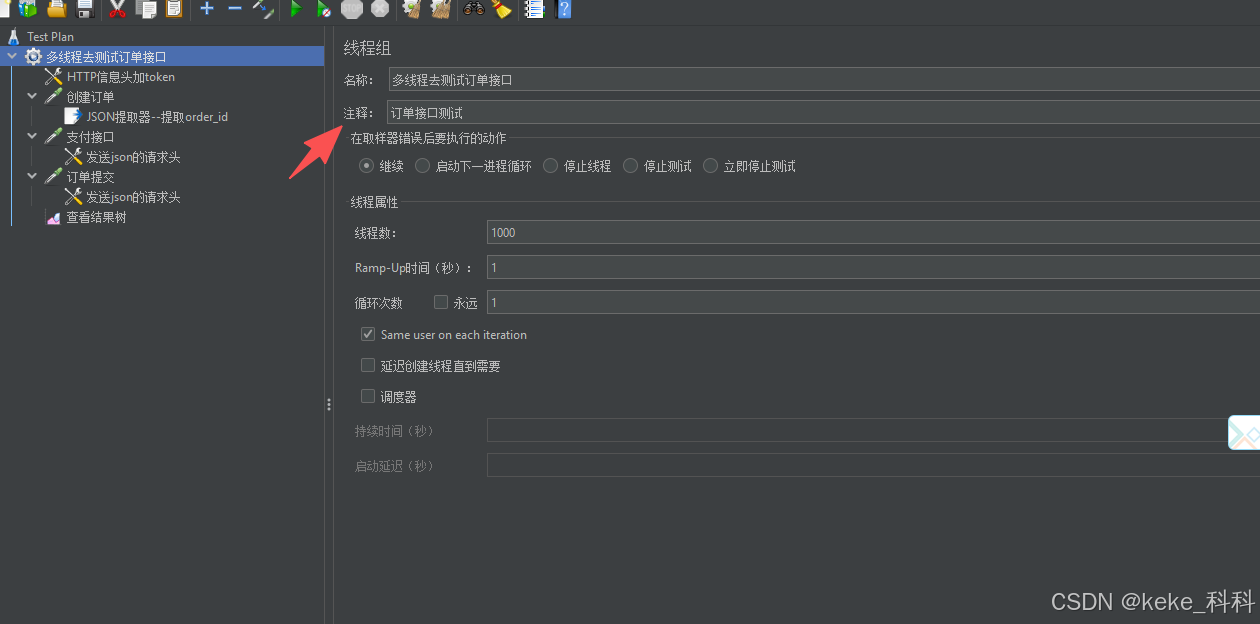
Task: Click the Test Plan flask icon
Action: [x=13, y=37]
